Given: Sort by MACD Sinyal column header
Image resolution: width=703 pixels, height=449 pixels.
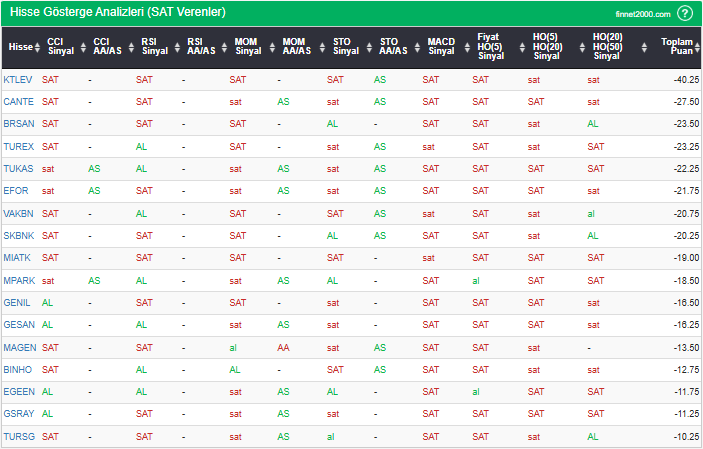Looking at the screenshot, I should tap(438, 46).
